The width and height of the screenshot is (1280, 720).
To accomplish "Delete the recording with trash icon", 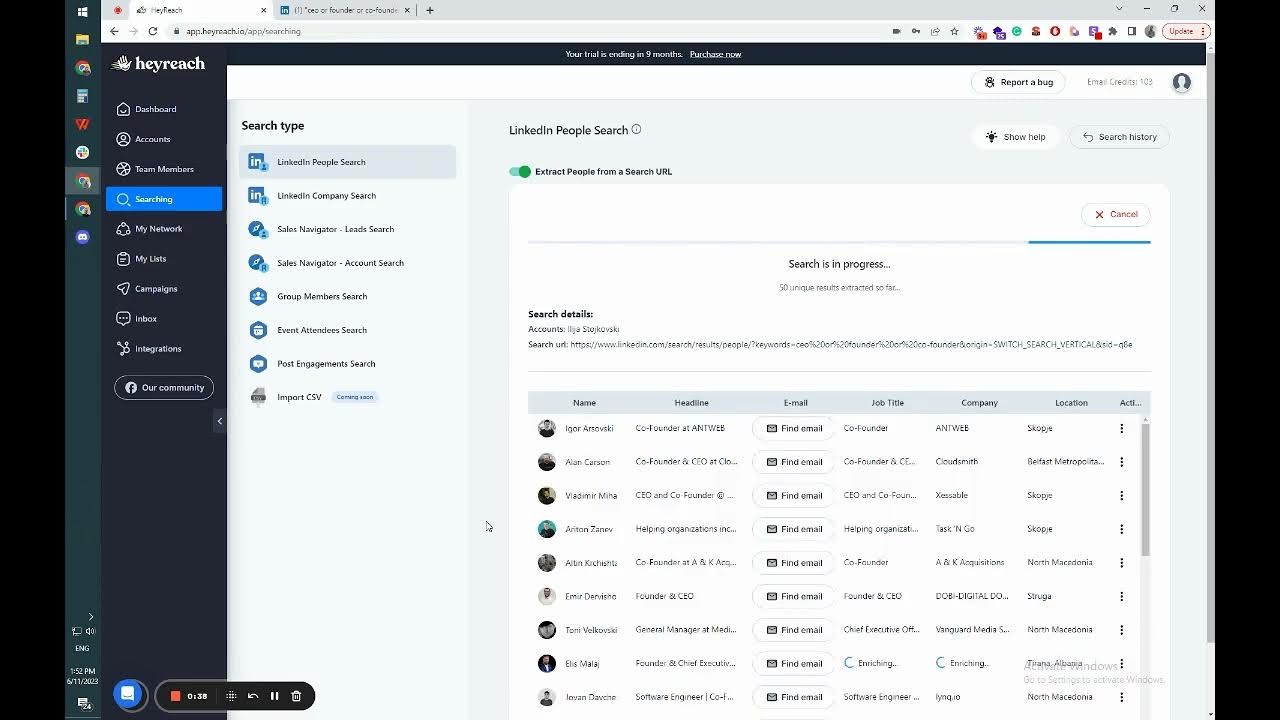I will (296, 696).
